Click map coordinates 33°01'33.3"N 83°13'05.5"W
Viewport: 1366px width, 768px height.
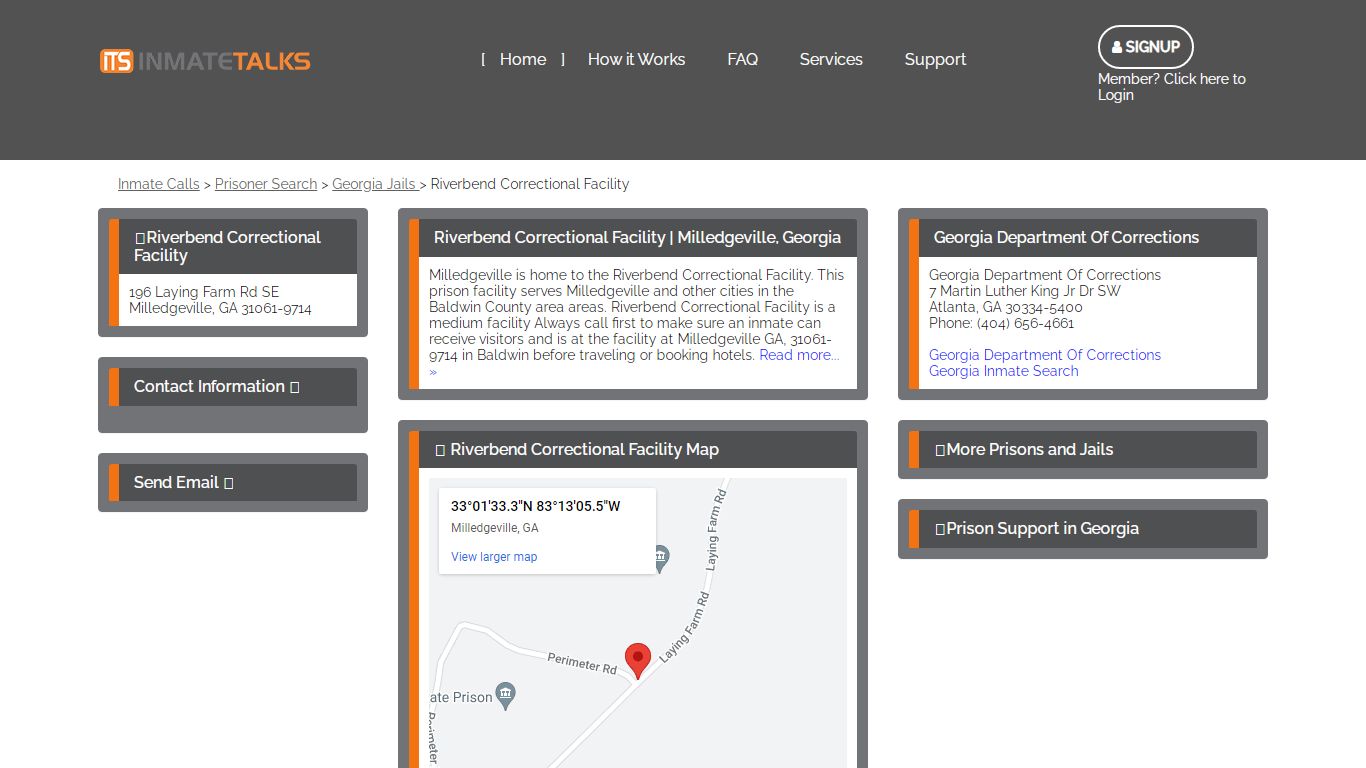[535, 506]
